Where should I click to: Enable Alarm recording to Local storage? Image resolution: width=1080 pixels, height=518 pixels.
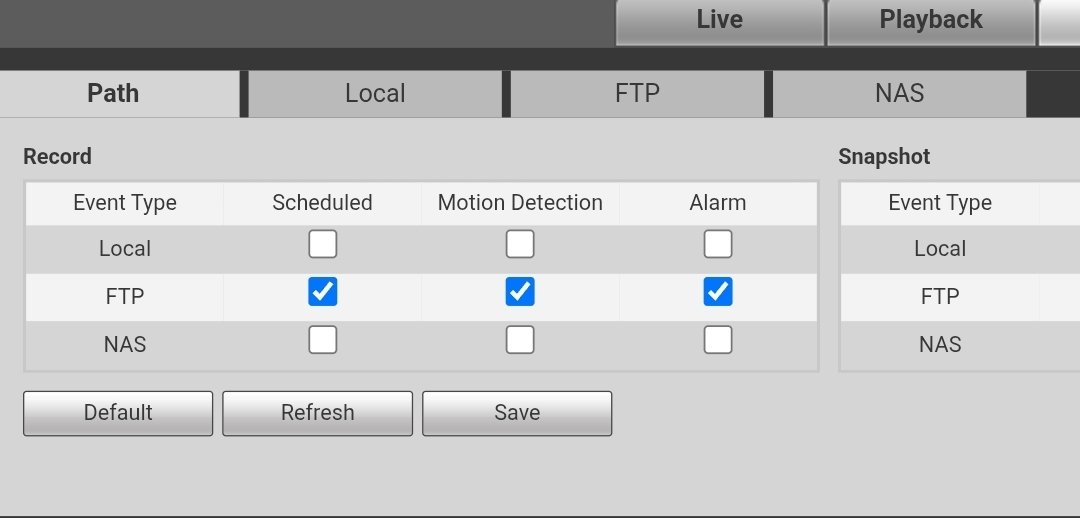pyautogui.click(x=718, y=244)
